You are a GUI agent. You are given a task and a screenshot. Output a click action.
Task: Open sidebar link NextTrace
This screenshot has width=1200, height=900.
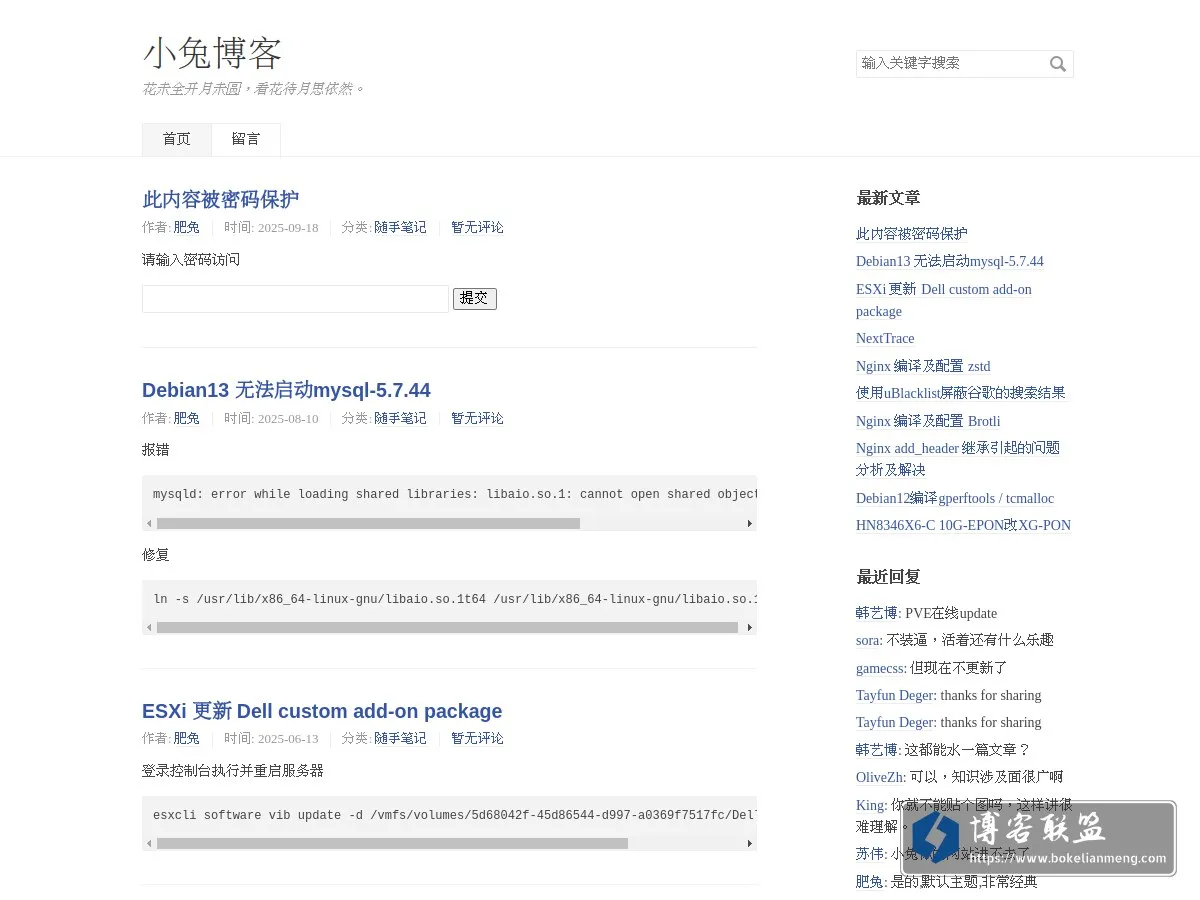(885, 339)
